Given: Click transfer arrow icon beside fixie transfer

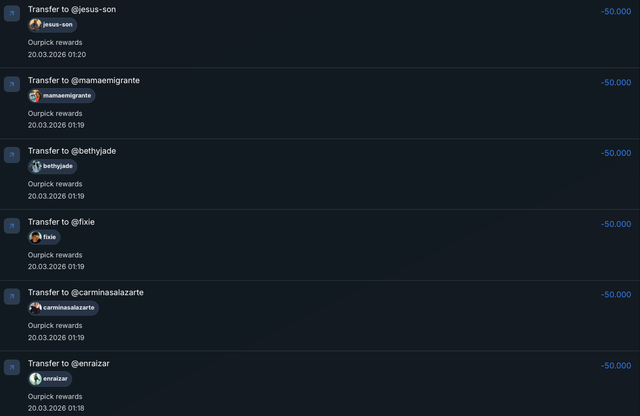Looking at the screenshot, I should click(12, 226).
